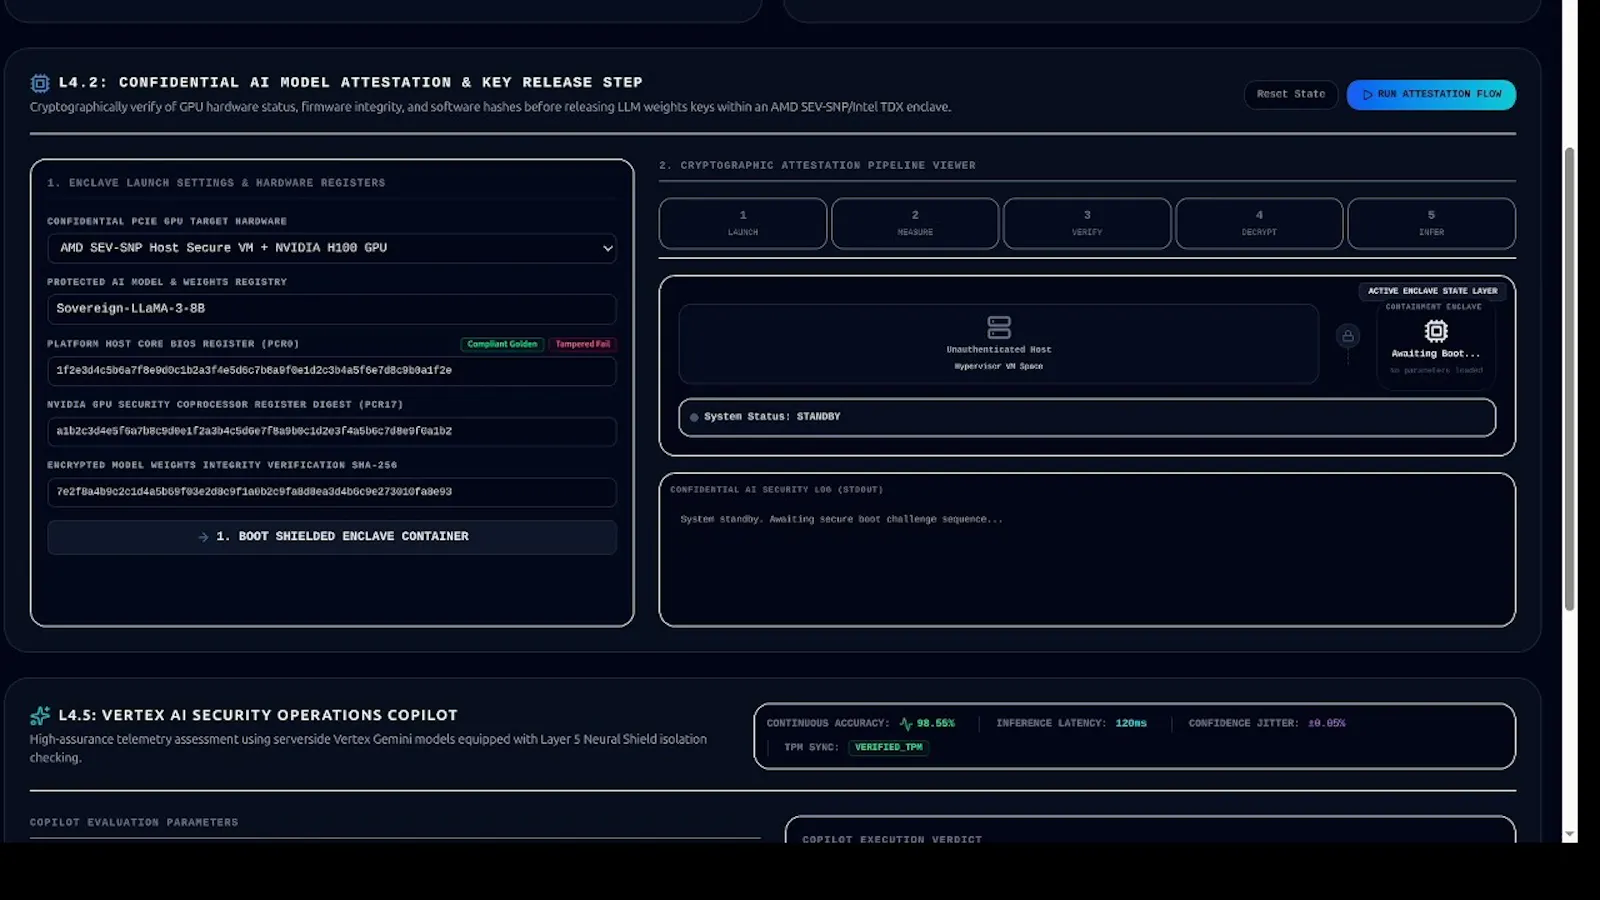Click the Confidential AI Security Log heading

pos(776,490)
